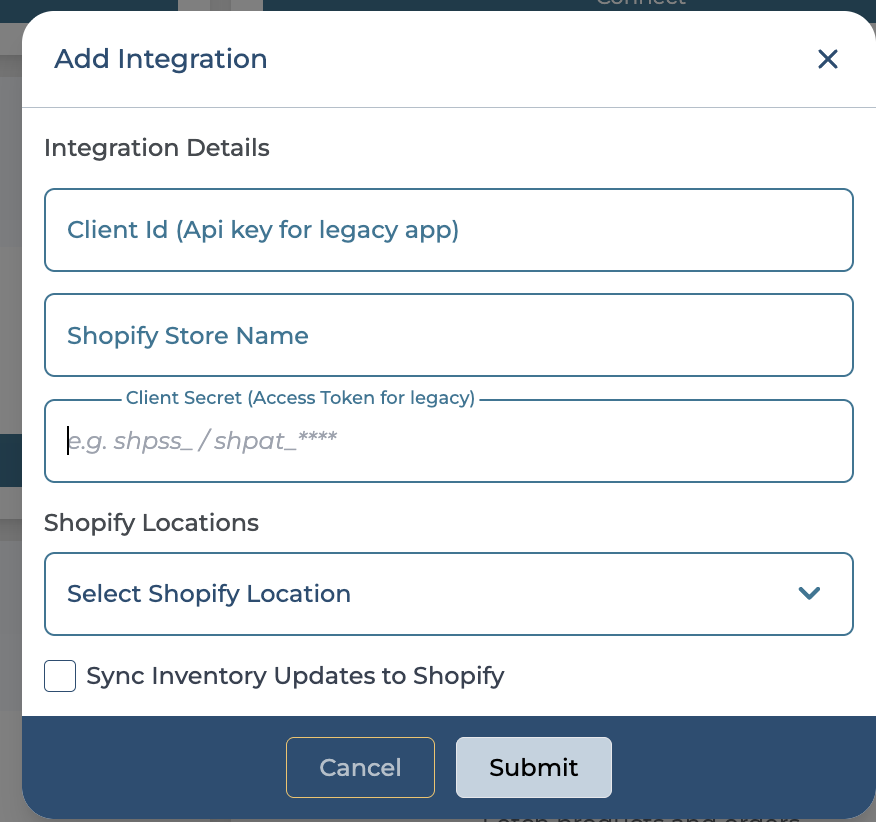
Task: Open the Select Shopify Location dropdown
Action: (448, 594)
